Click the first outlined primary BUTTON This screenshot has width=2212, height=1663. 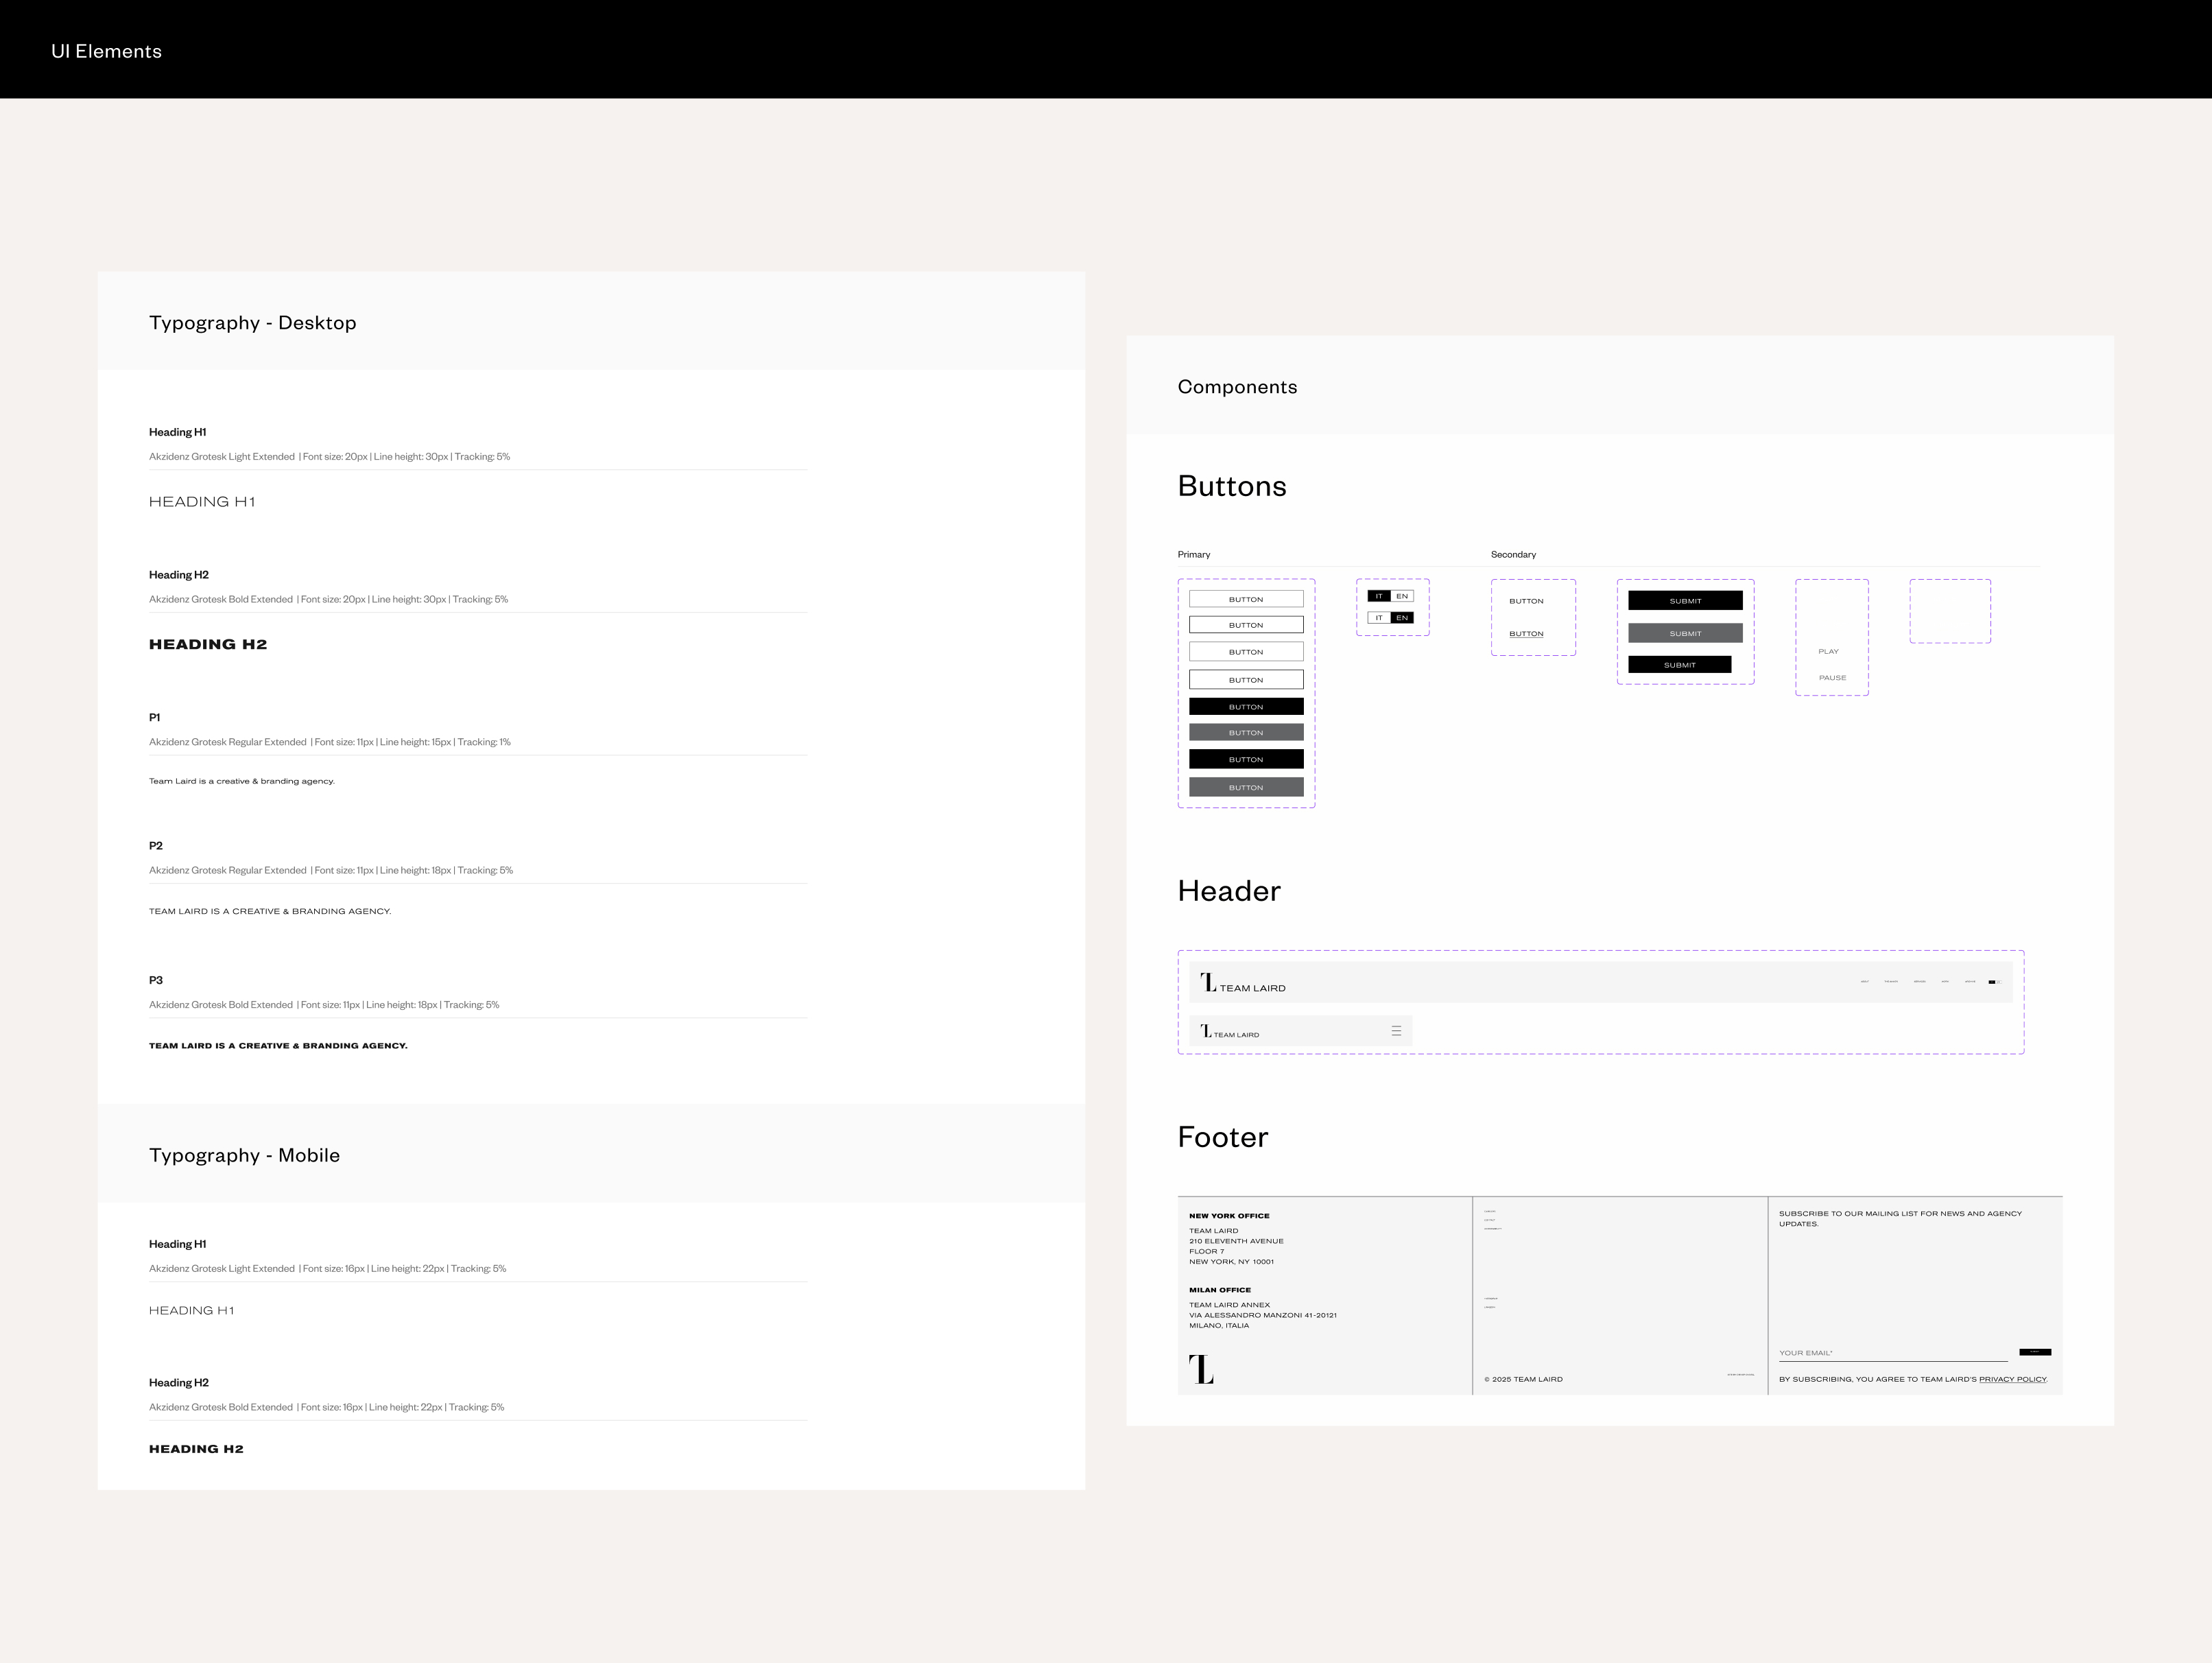pos(1246,600)
